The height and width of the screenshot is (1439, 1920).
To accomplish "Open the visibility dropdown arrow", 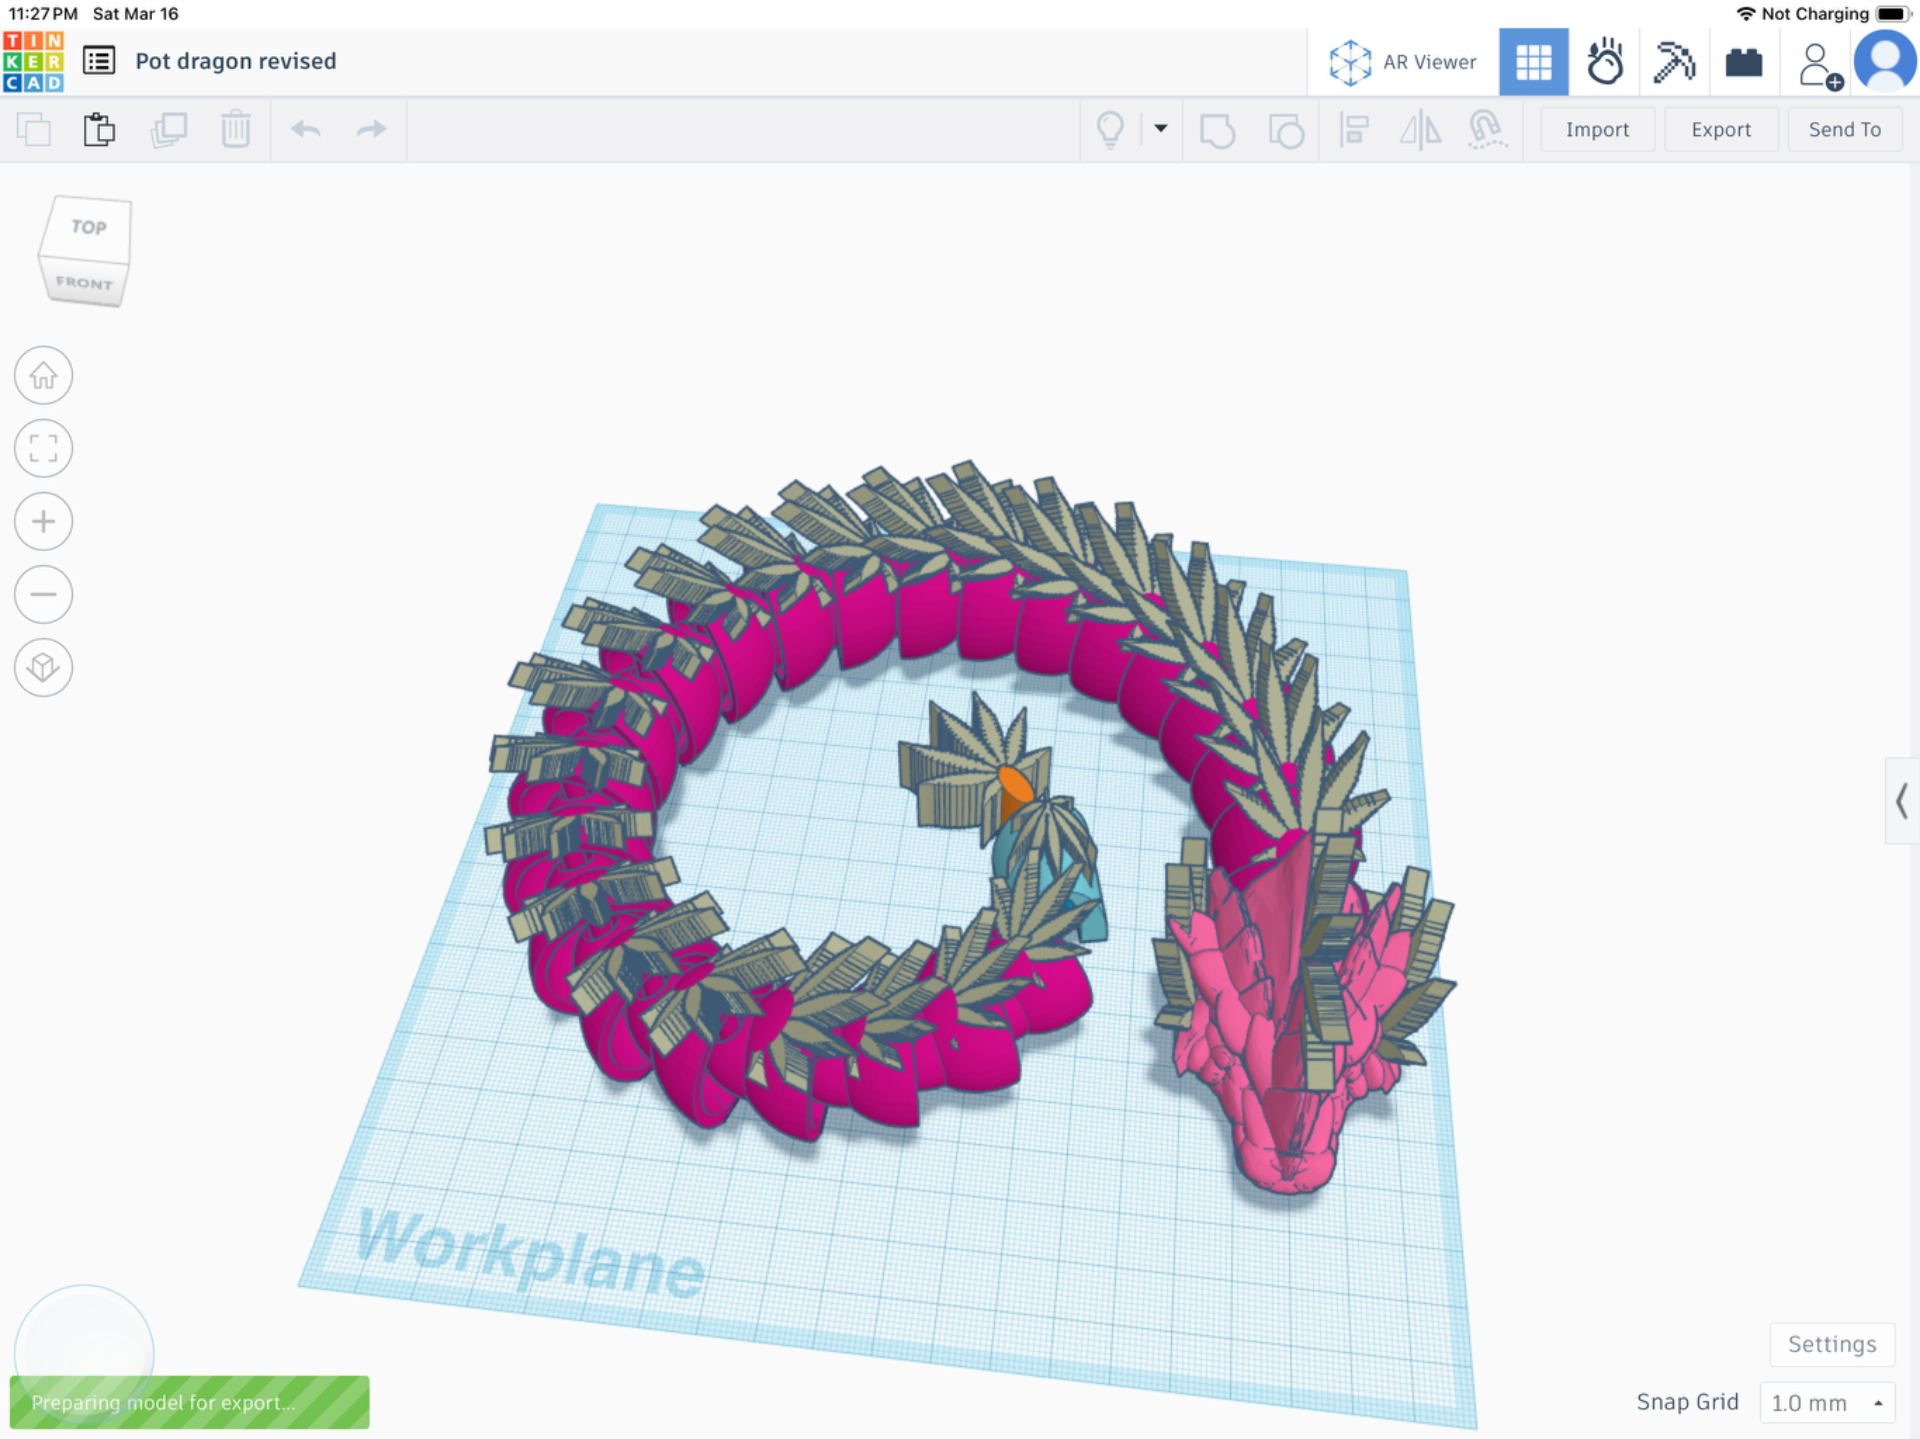I will pyautogui.click(x=1160, y=129).
